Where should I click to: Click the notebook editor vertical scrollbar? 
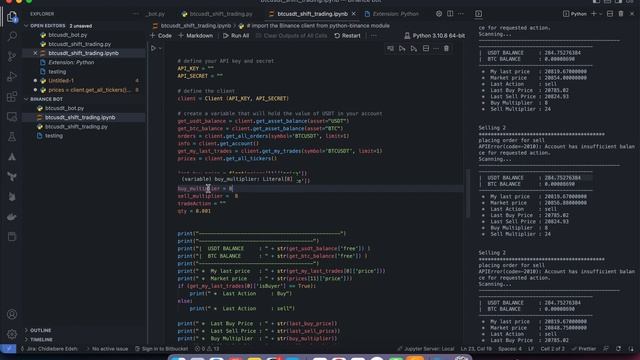(x=468, y=193)
